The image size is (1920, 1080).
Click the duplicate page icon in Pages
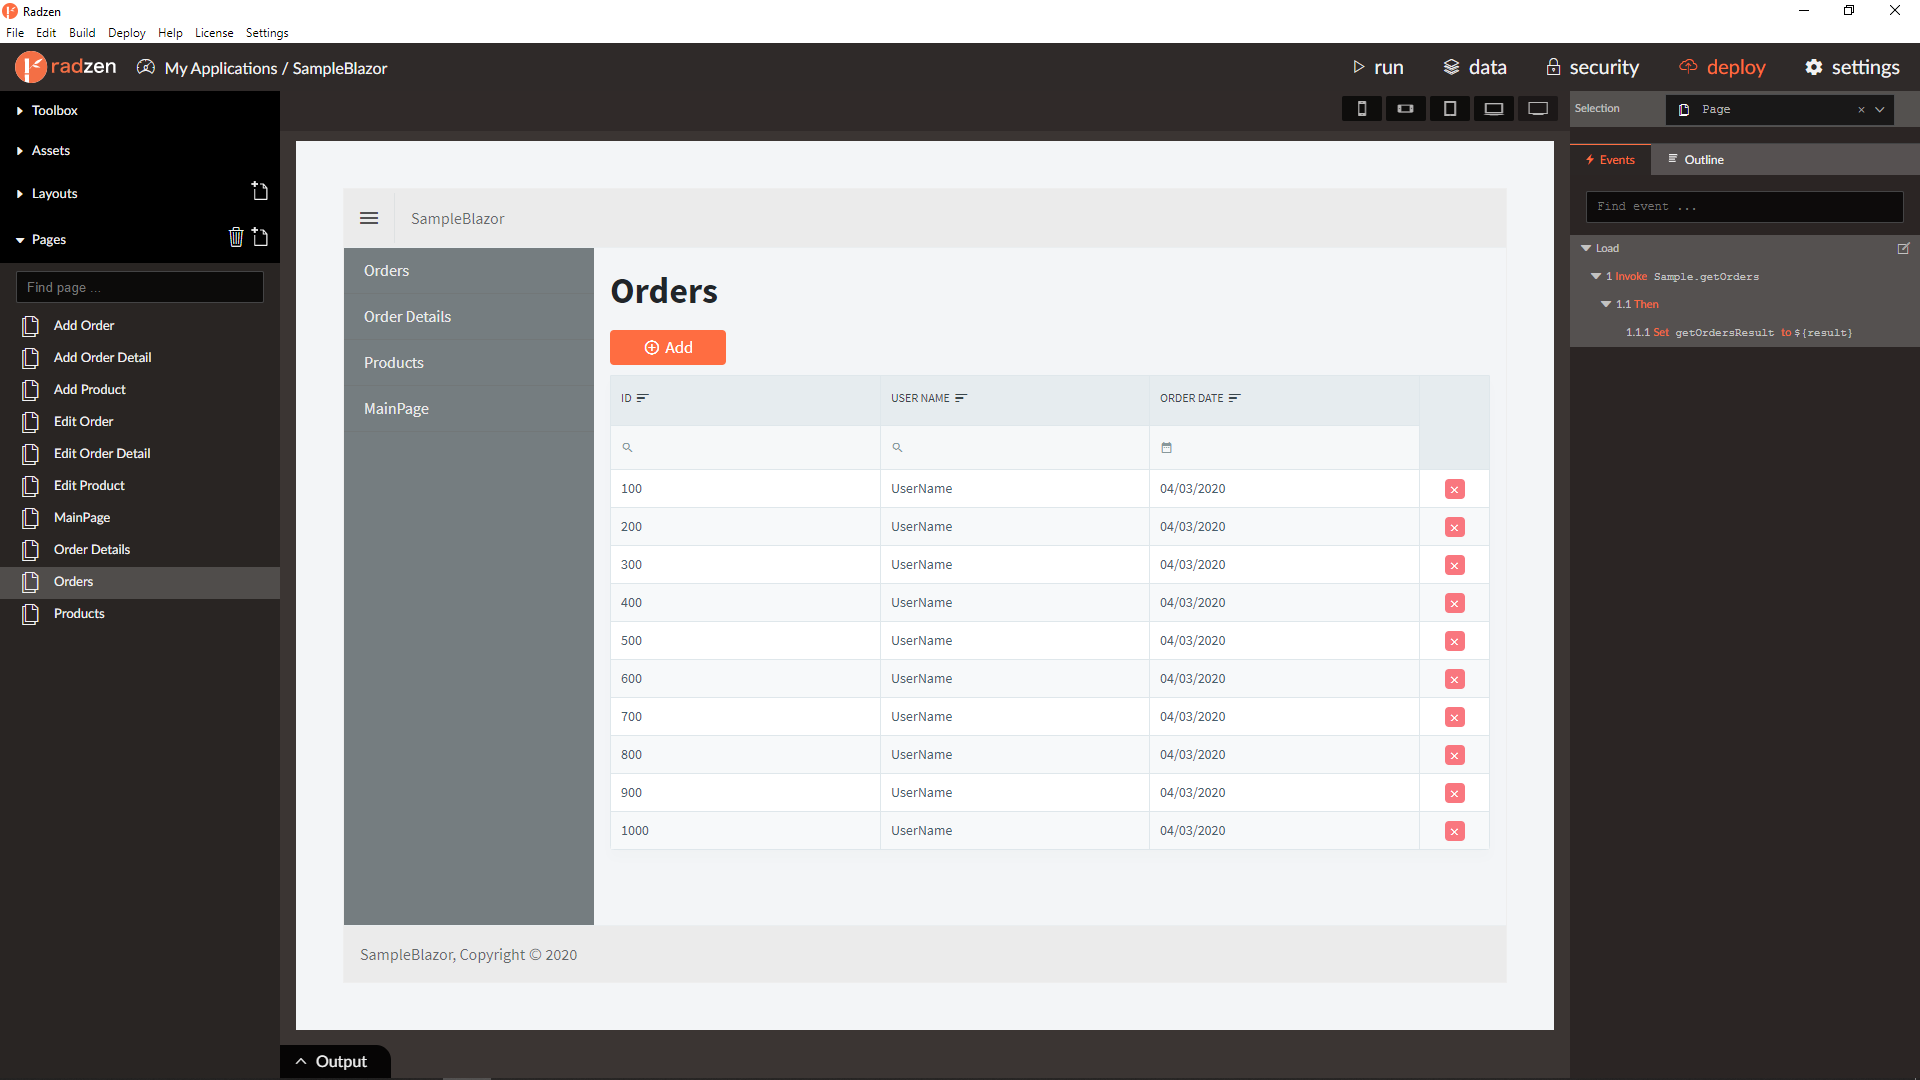tap(260, 237)
